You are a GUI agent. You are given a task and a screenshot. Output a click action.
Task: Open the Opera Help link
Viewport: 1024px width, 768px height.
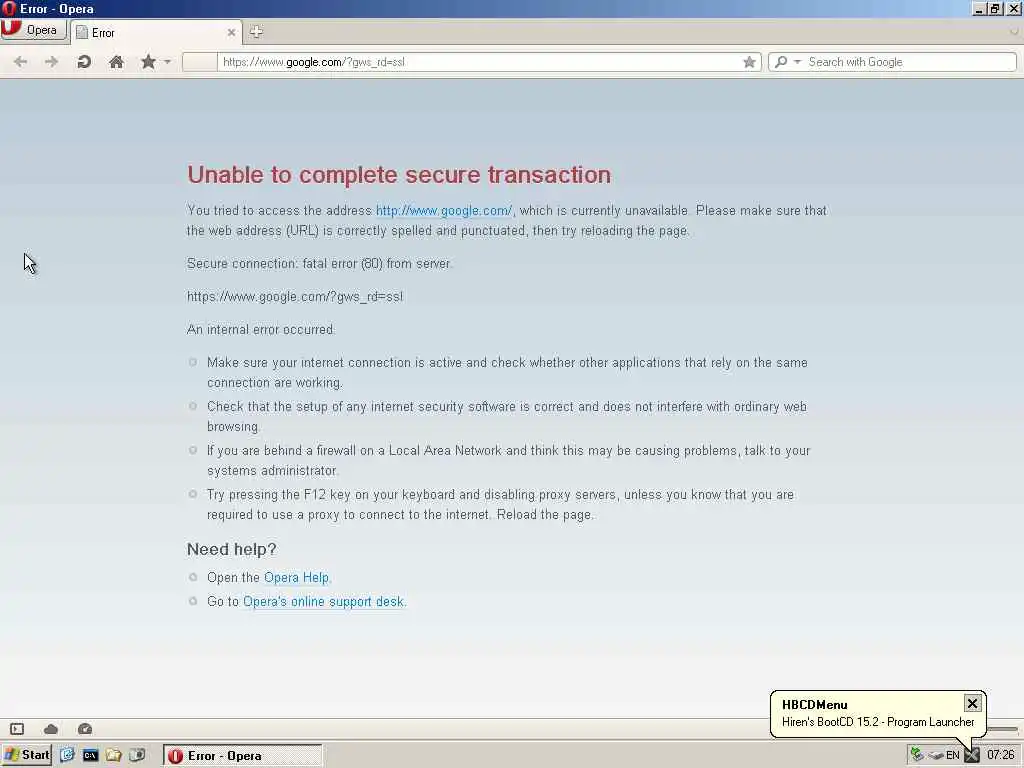(x=296, y=578)
